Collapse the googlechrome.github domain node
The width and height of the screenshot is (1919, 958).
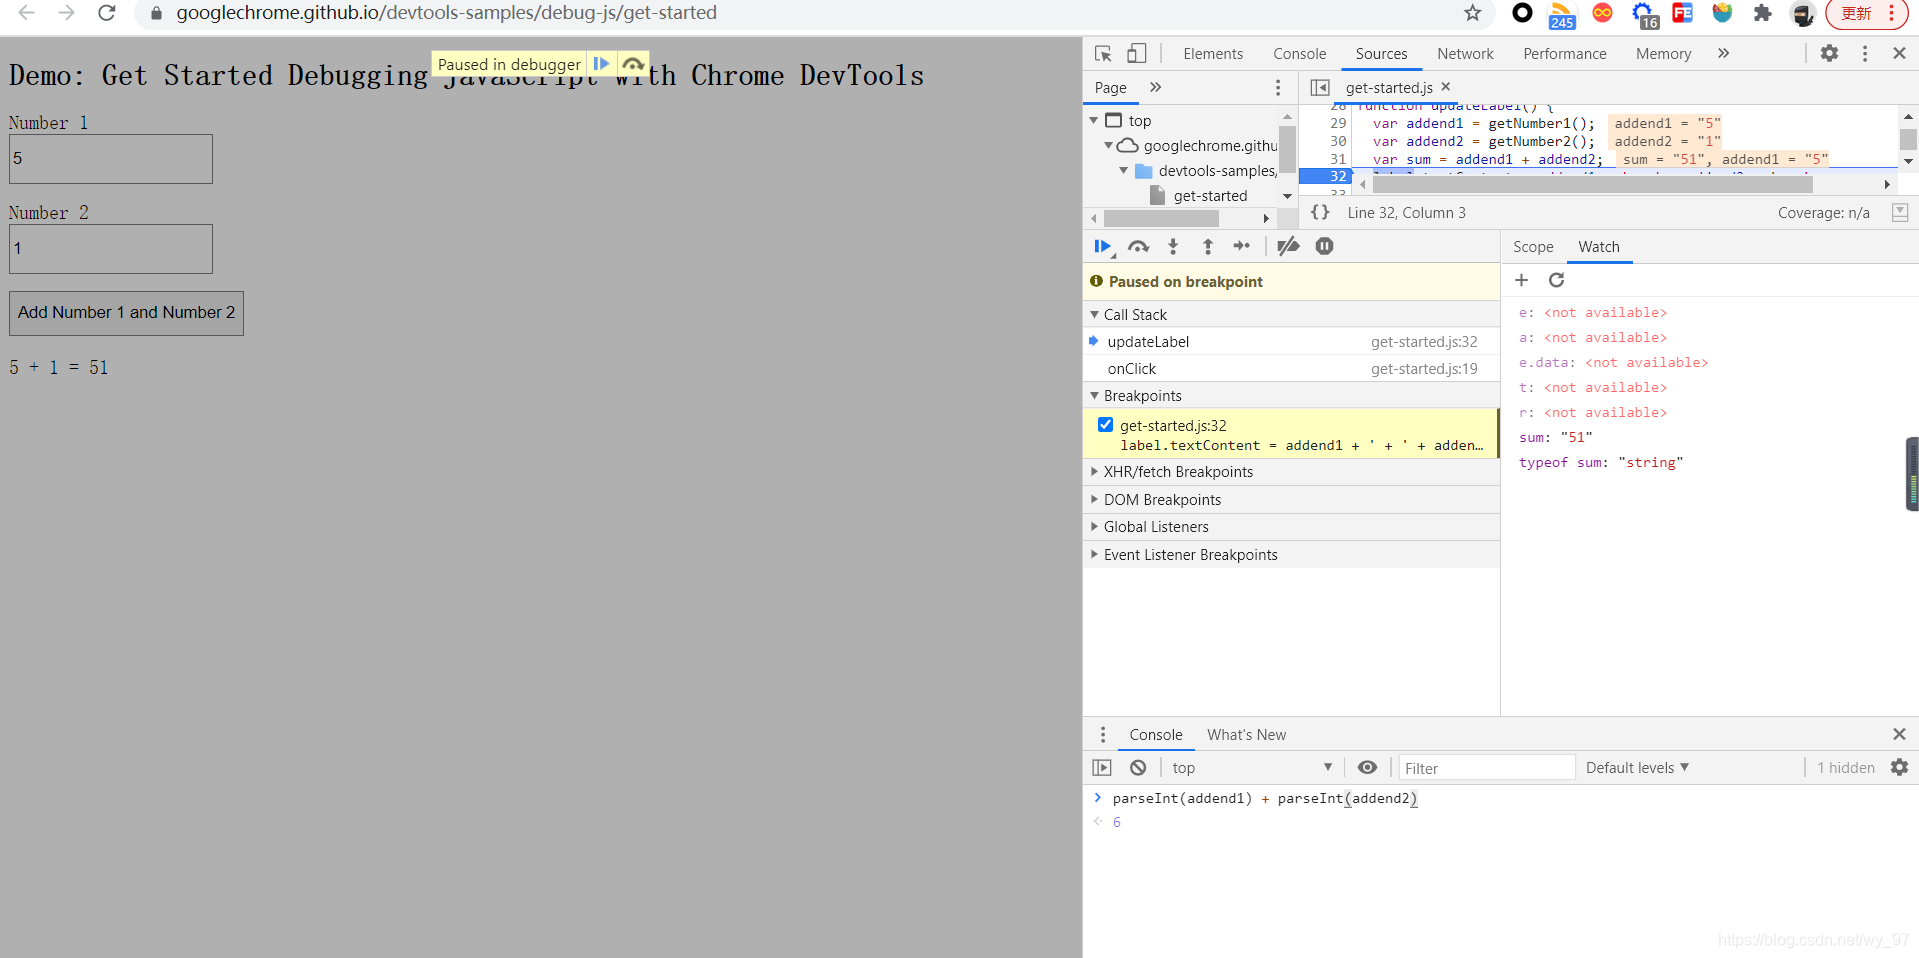pyautogui.click(x=1109, y=146)
